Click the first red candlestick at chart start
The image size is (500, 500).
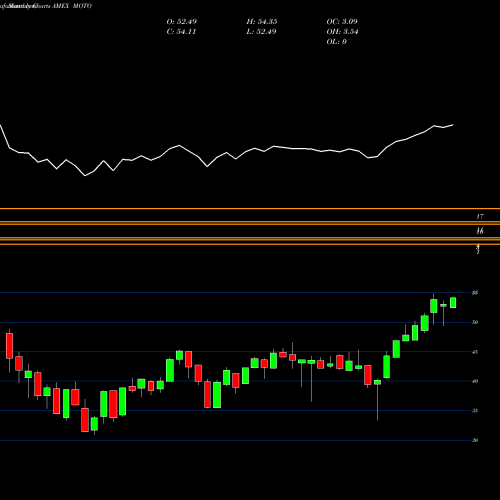(x=9, y=346)
